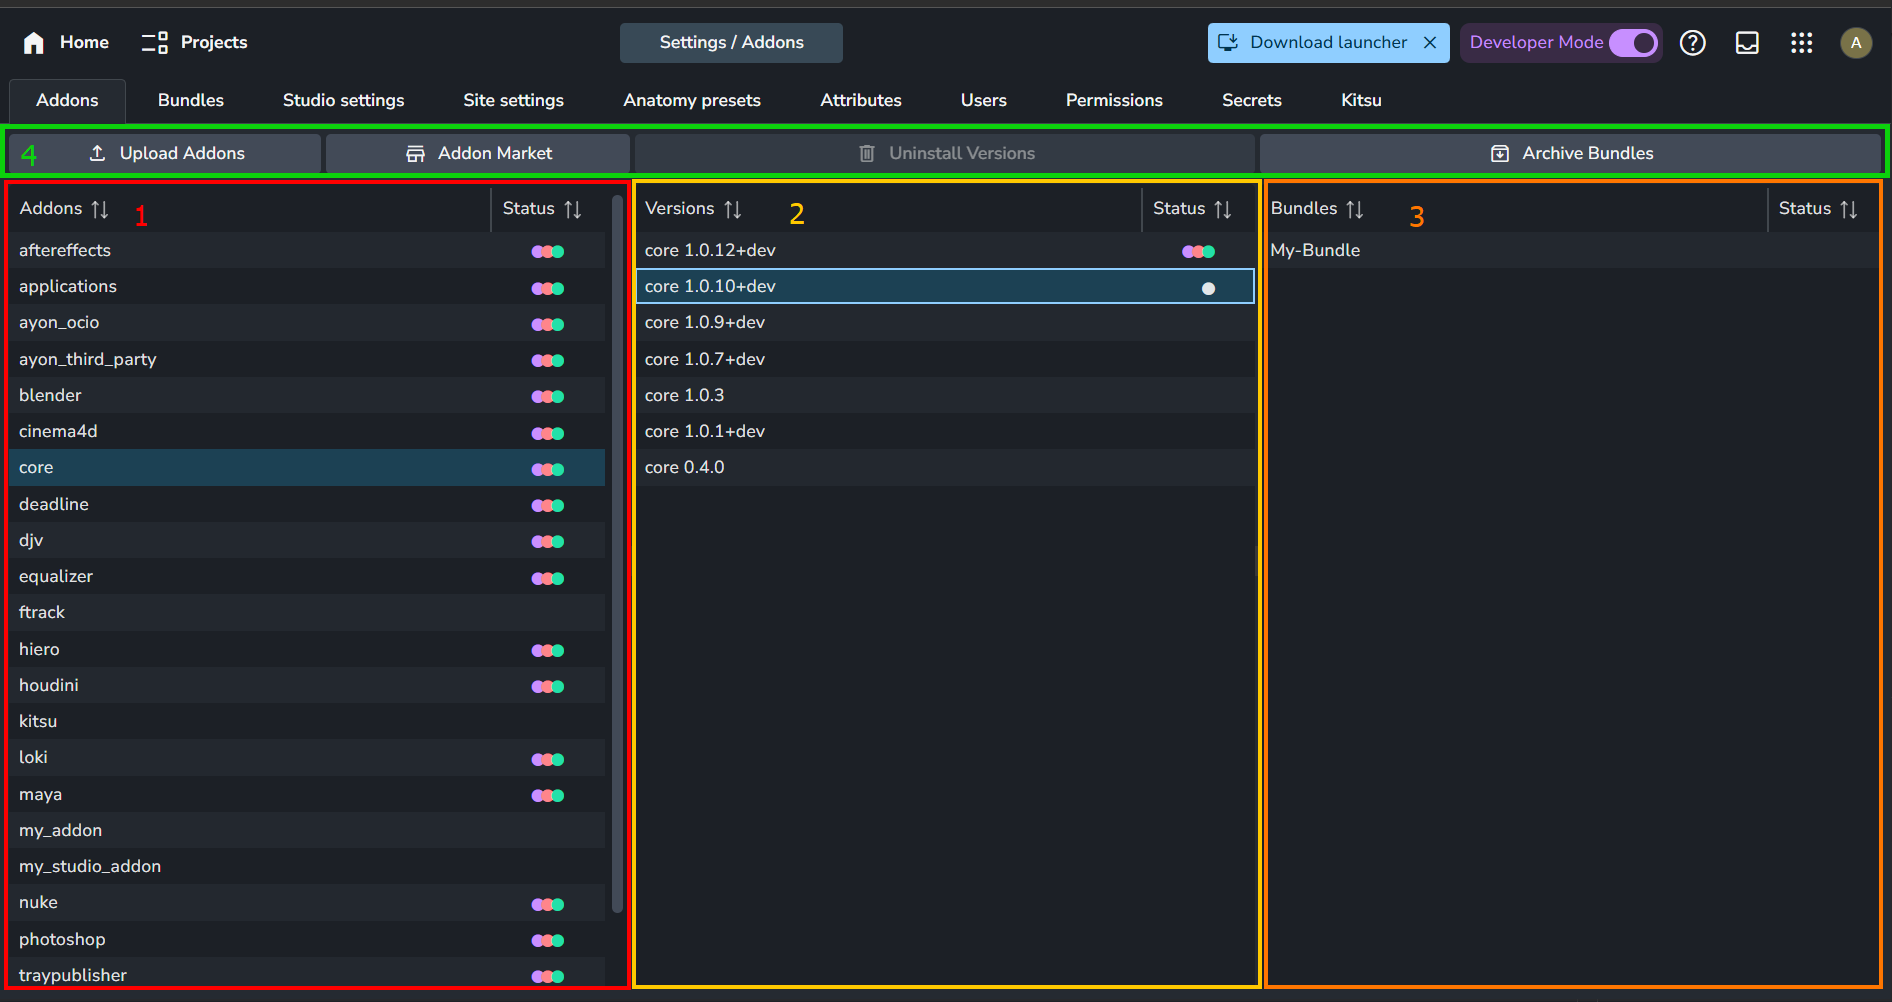1892x1002 pixels.
Task: Go to the Home page
Action: [x=63, y=42]
